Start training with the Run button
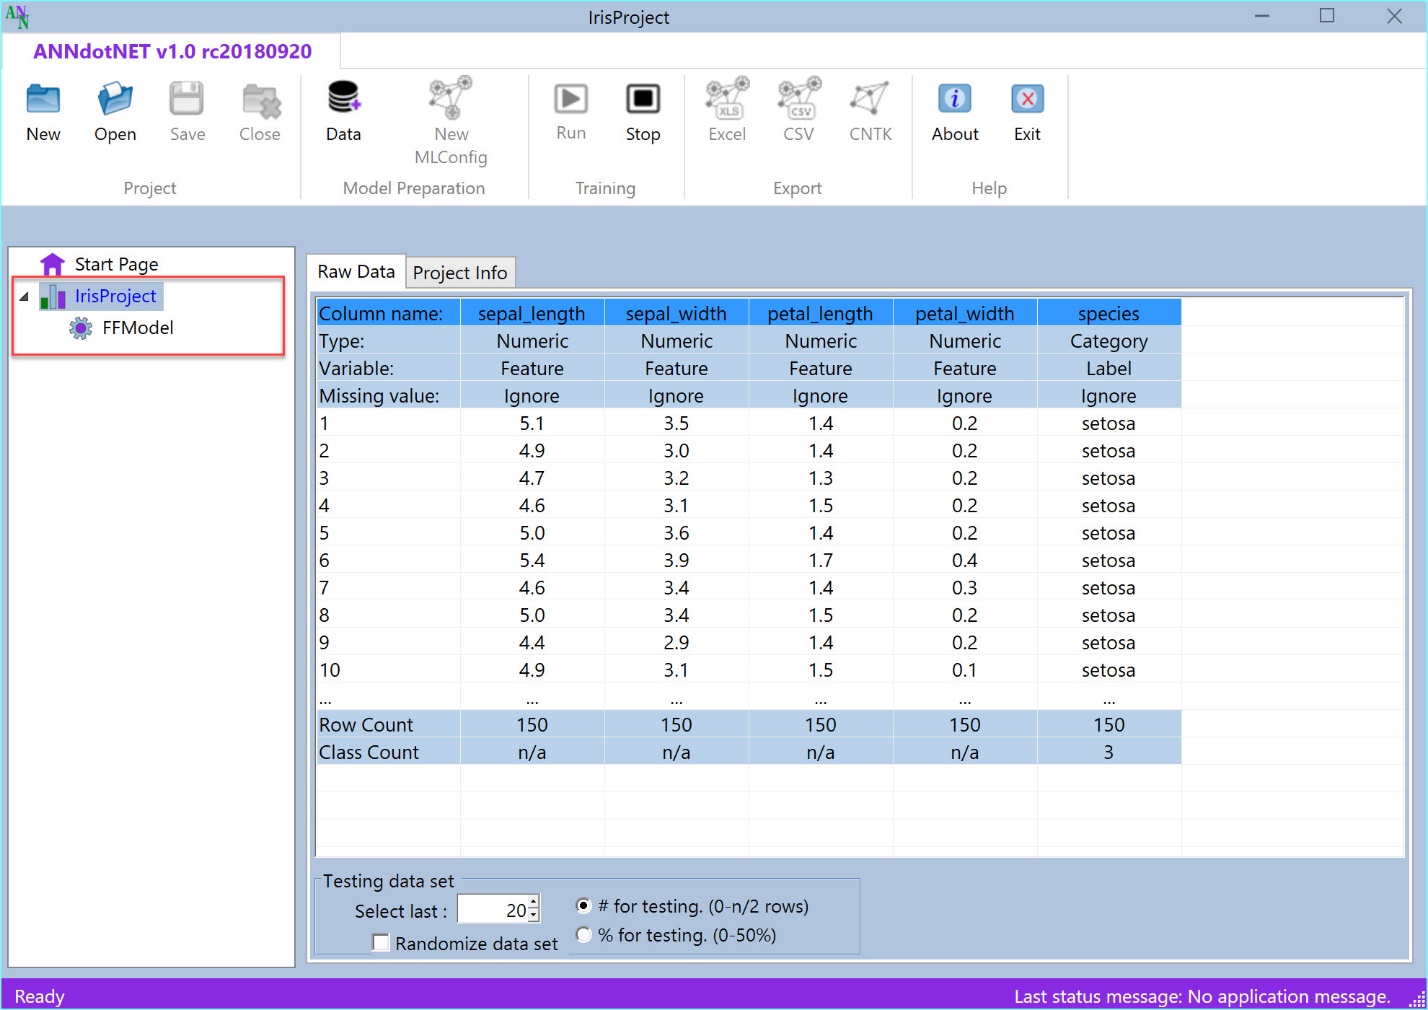The height and width of the screenshot is (1010, 1428). 571,99
